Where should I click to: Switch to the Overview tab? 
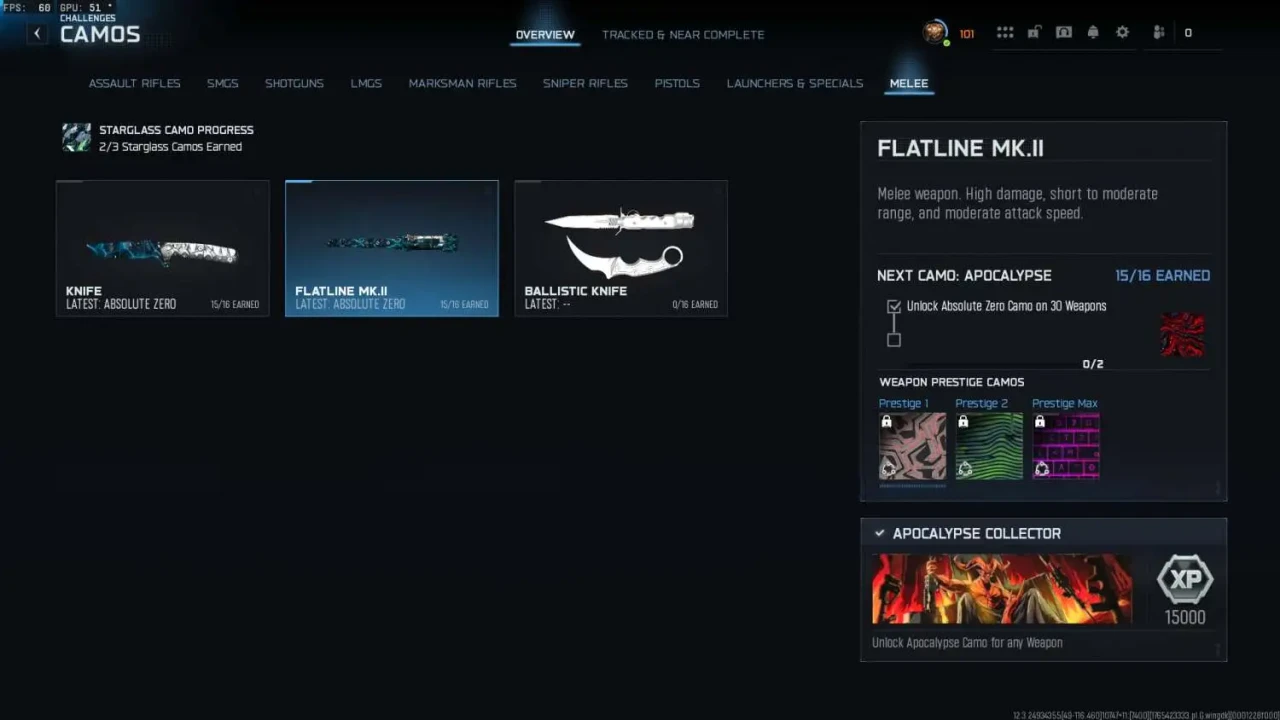tap(545, 35)
